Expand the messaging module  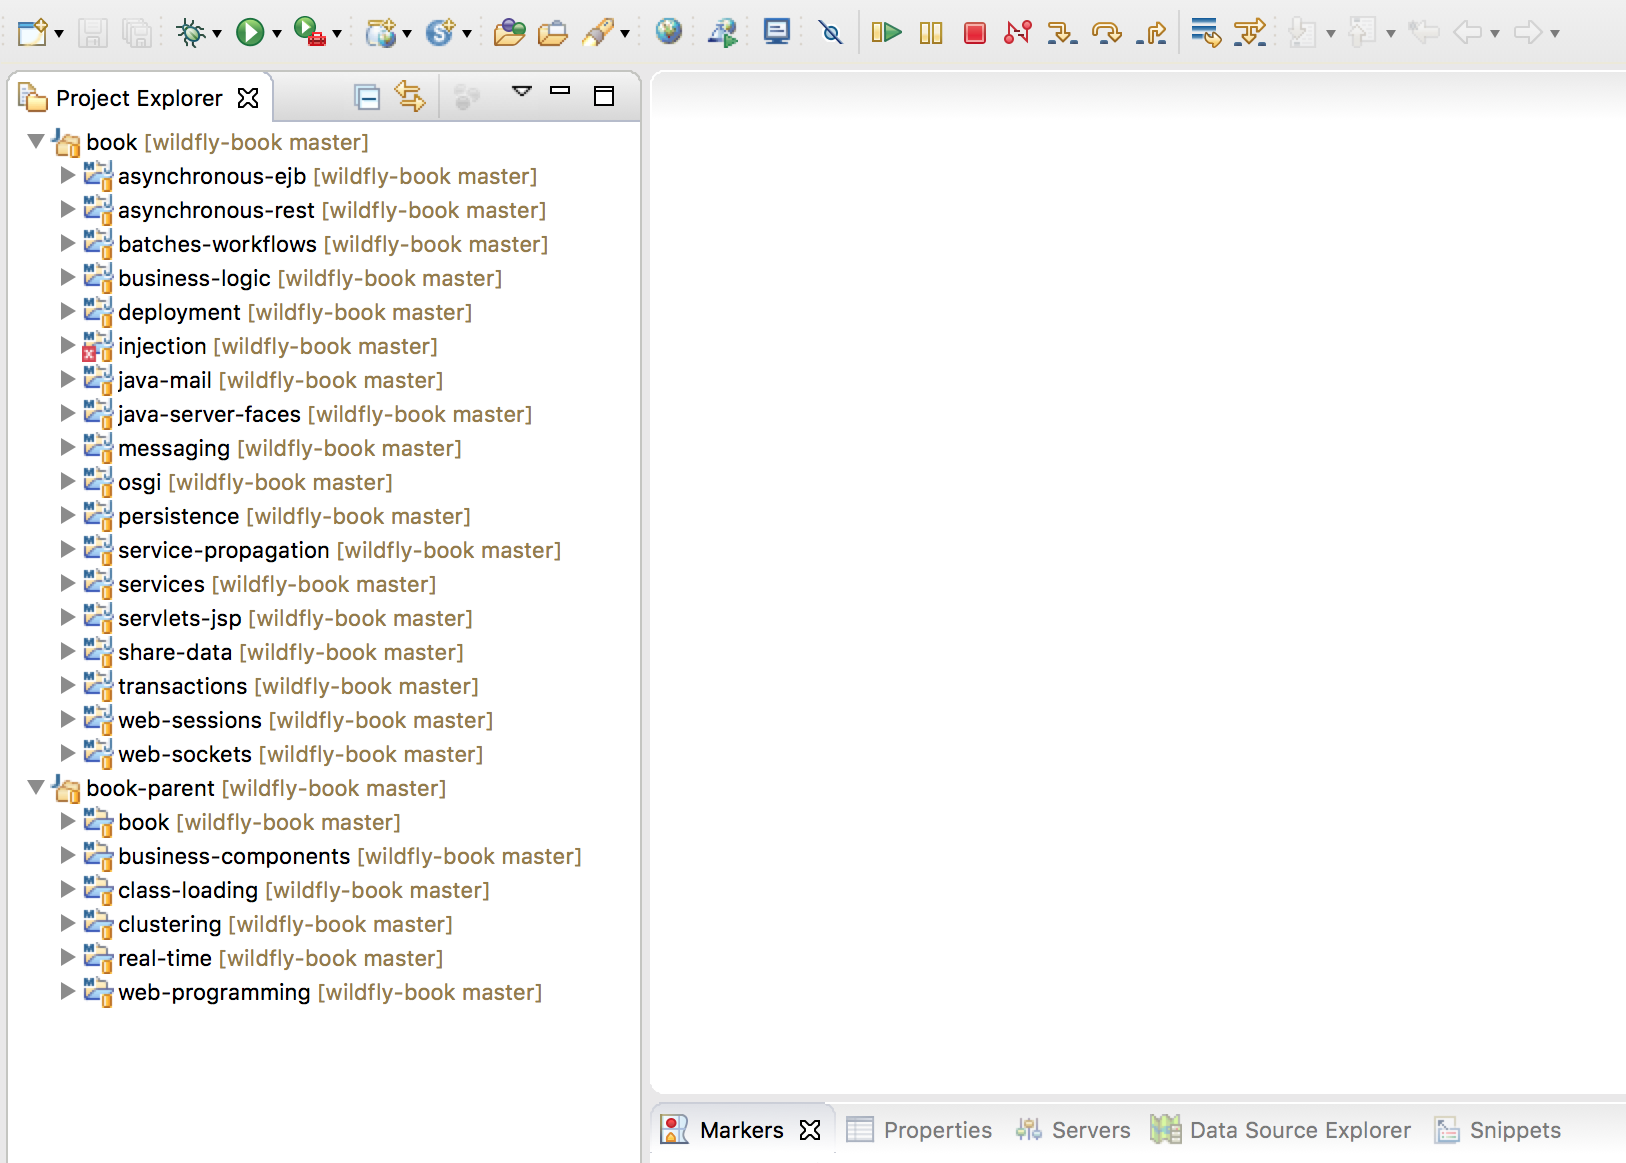(68, 447)
